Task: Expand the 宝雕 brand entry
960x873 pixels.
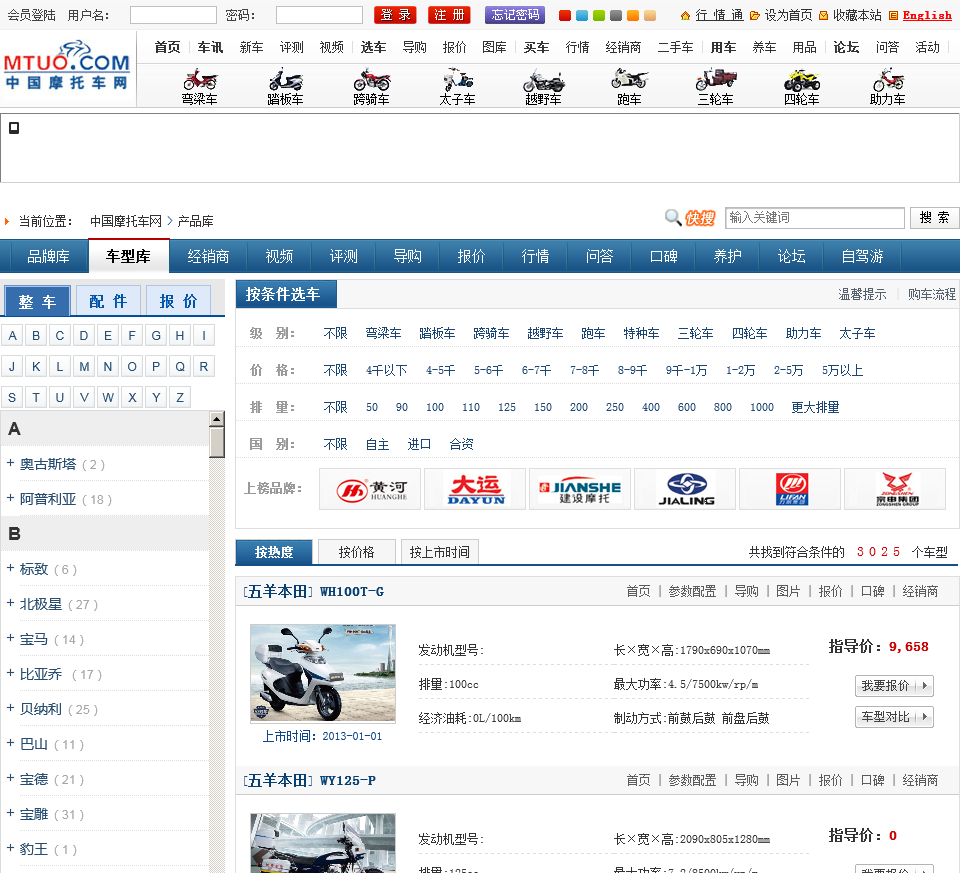Action: 10,814
